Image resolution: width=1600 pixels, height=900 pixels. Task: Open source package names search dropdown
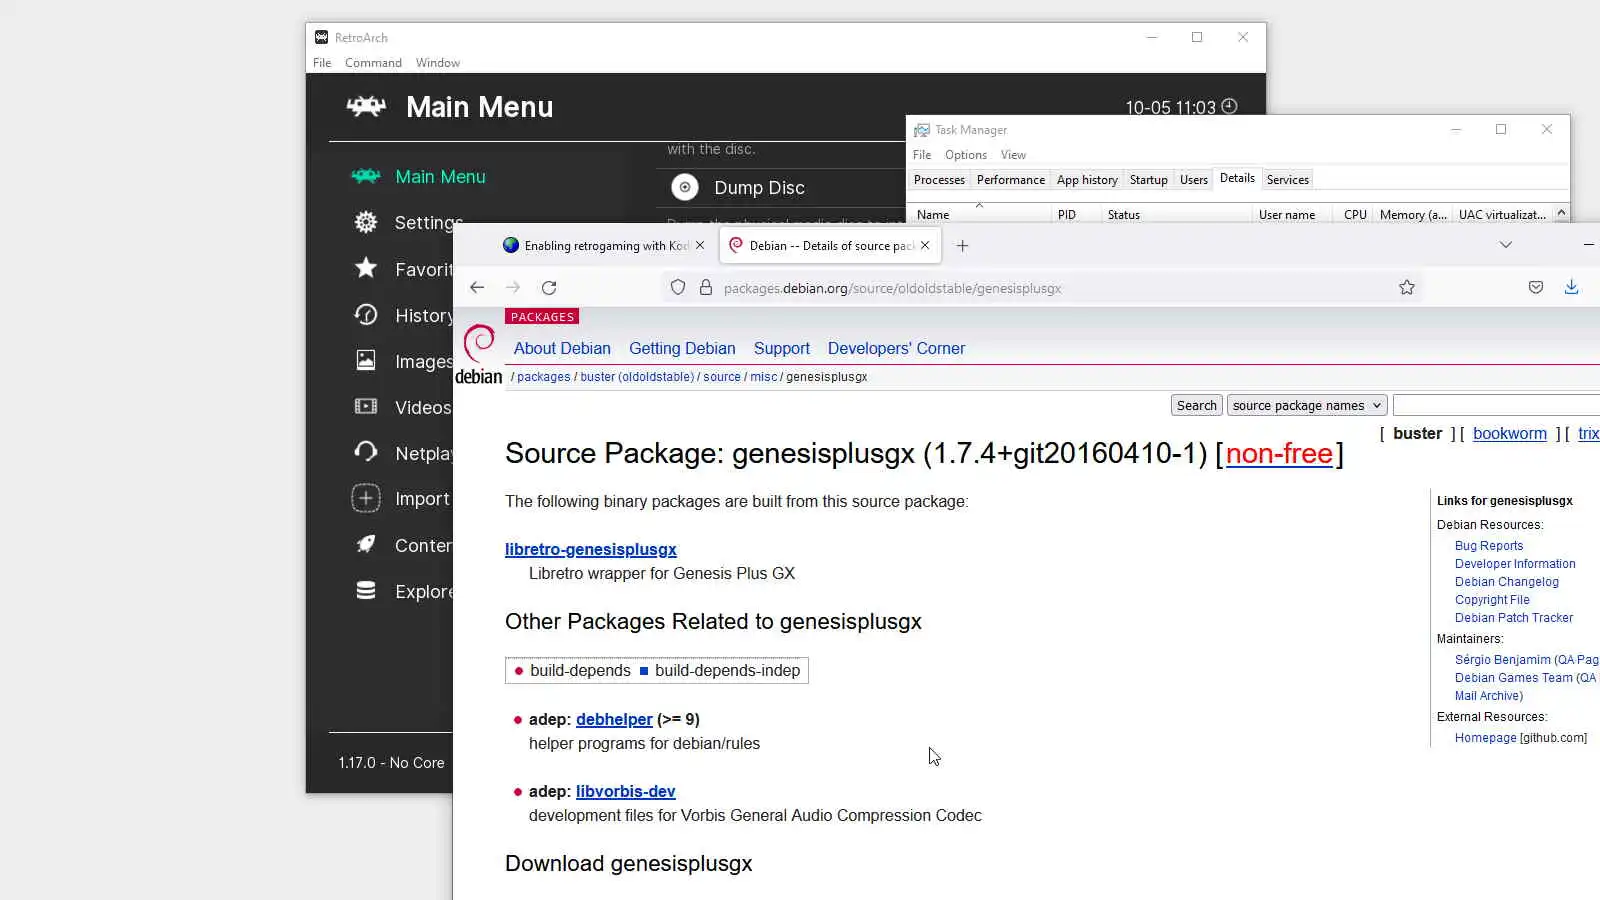[x=1307, y=405]
